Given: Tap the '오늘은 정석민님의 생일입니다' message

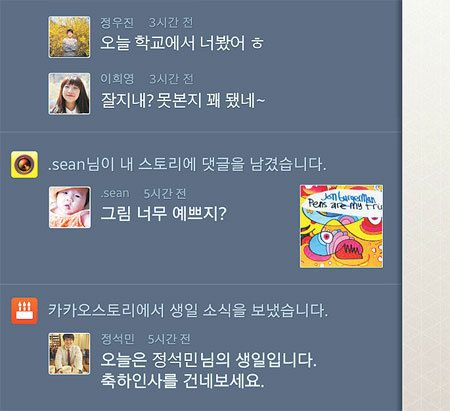Looking at the screenshot, I should coord(208,360).
